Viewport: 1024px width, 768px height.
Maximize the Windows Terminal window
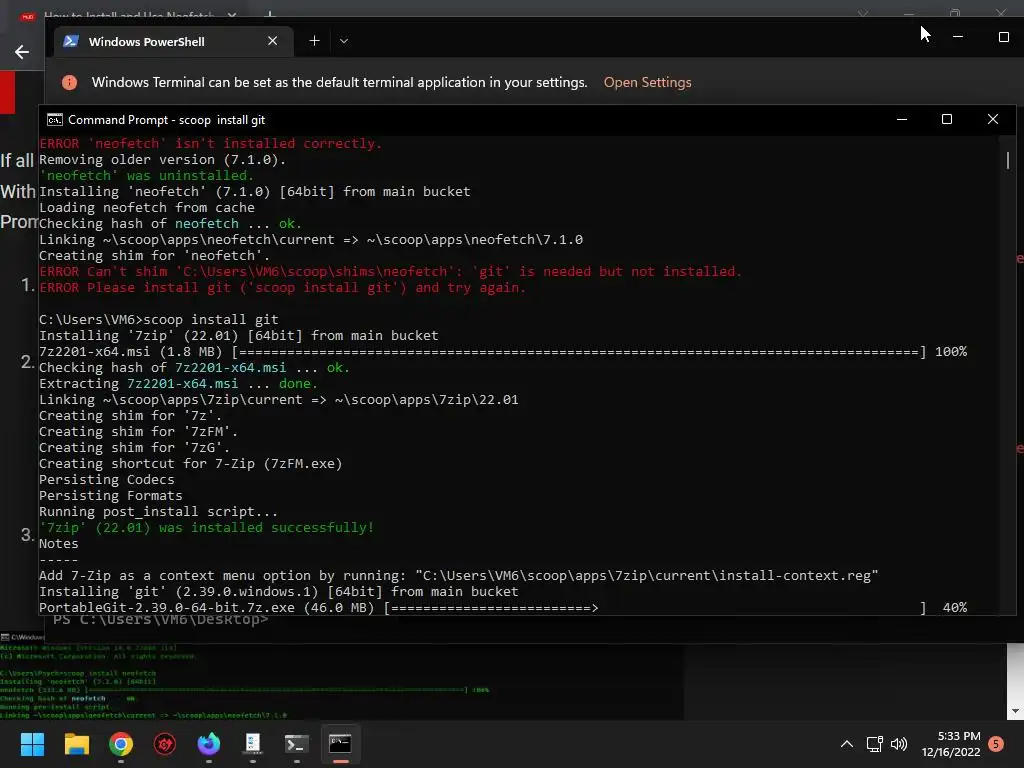[1004, 37]
